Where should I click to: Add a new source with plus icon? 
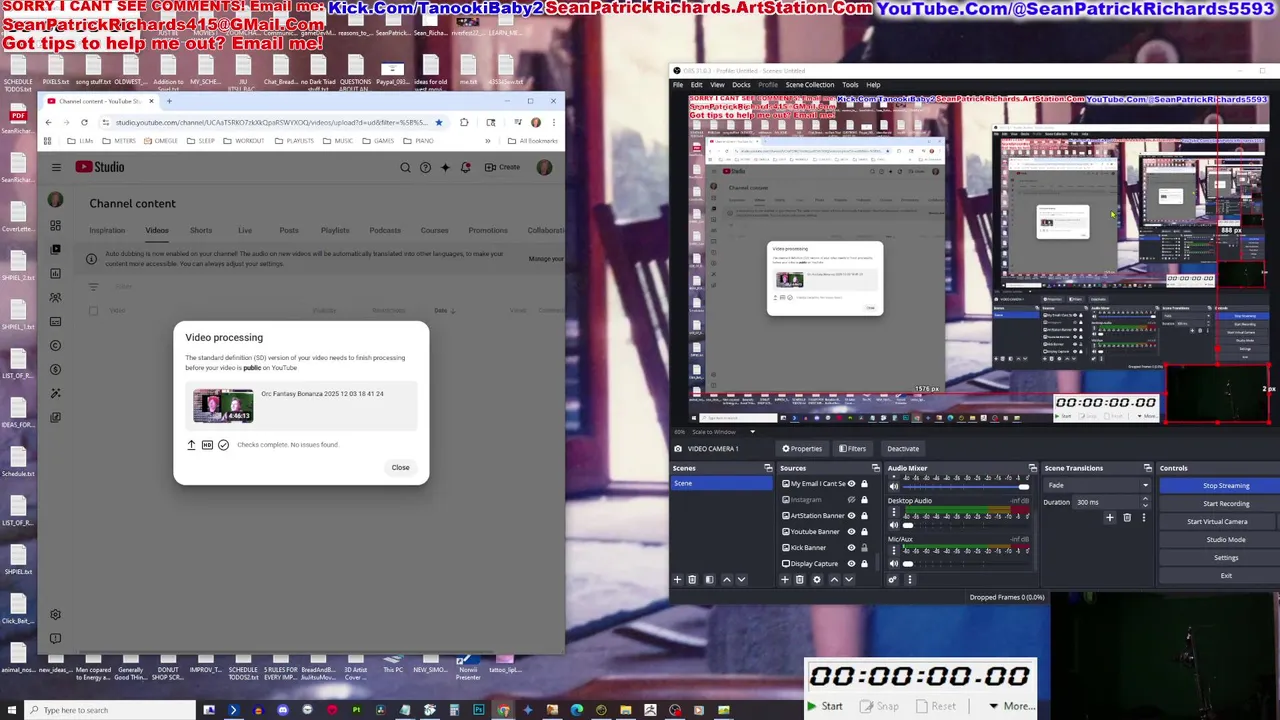click(x=785, y=580)
